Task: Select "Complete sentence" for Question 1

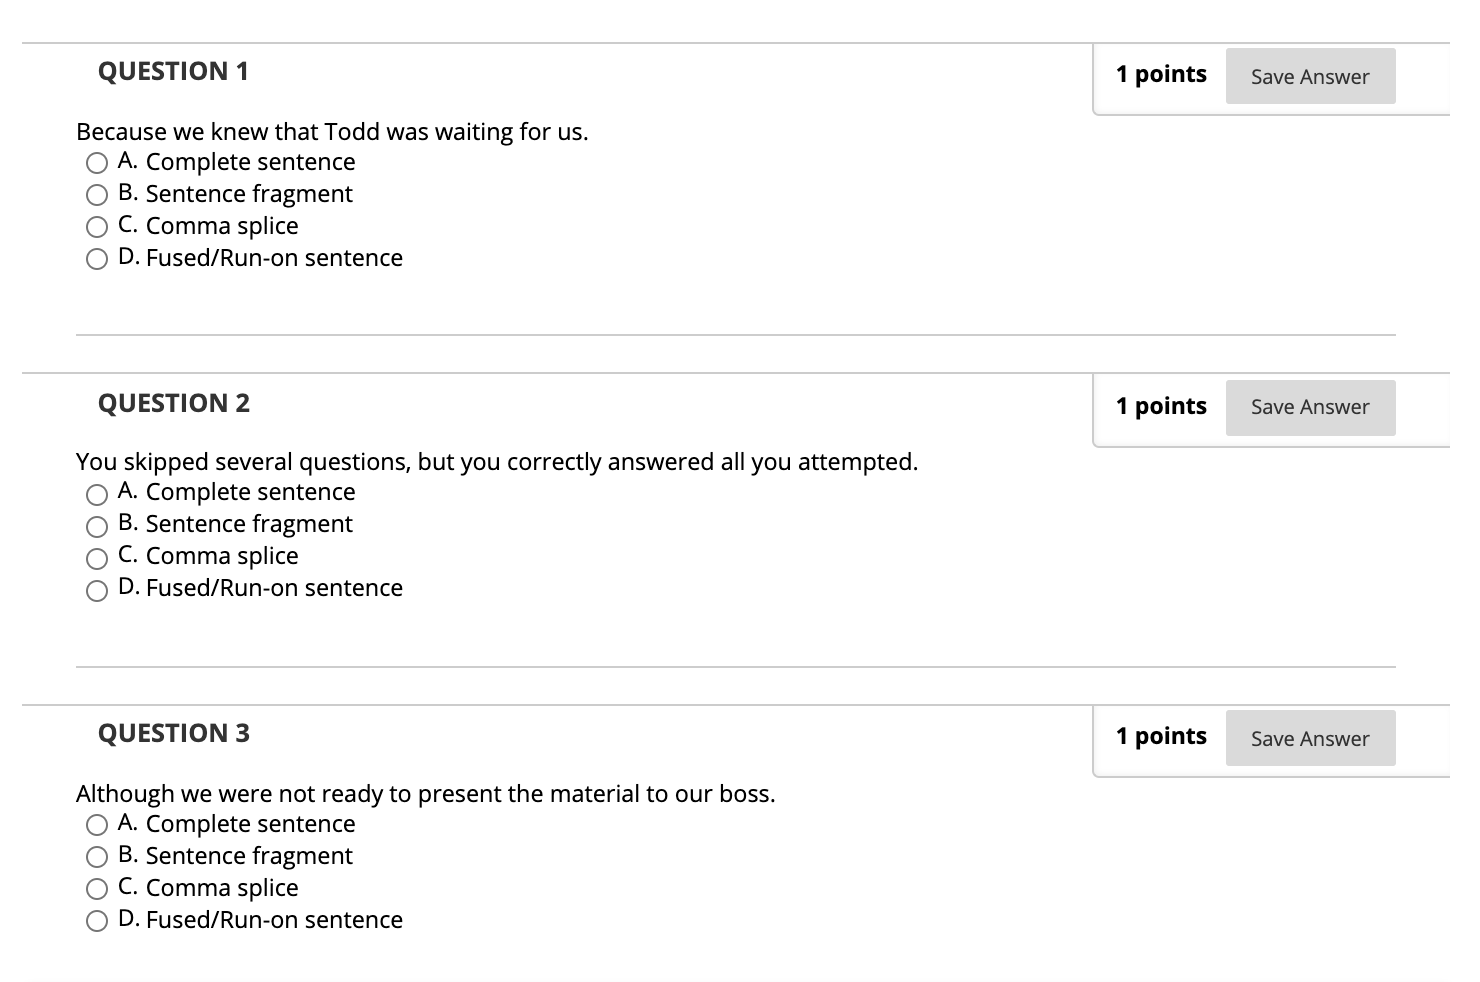Action: [97, 163]
